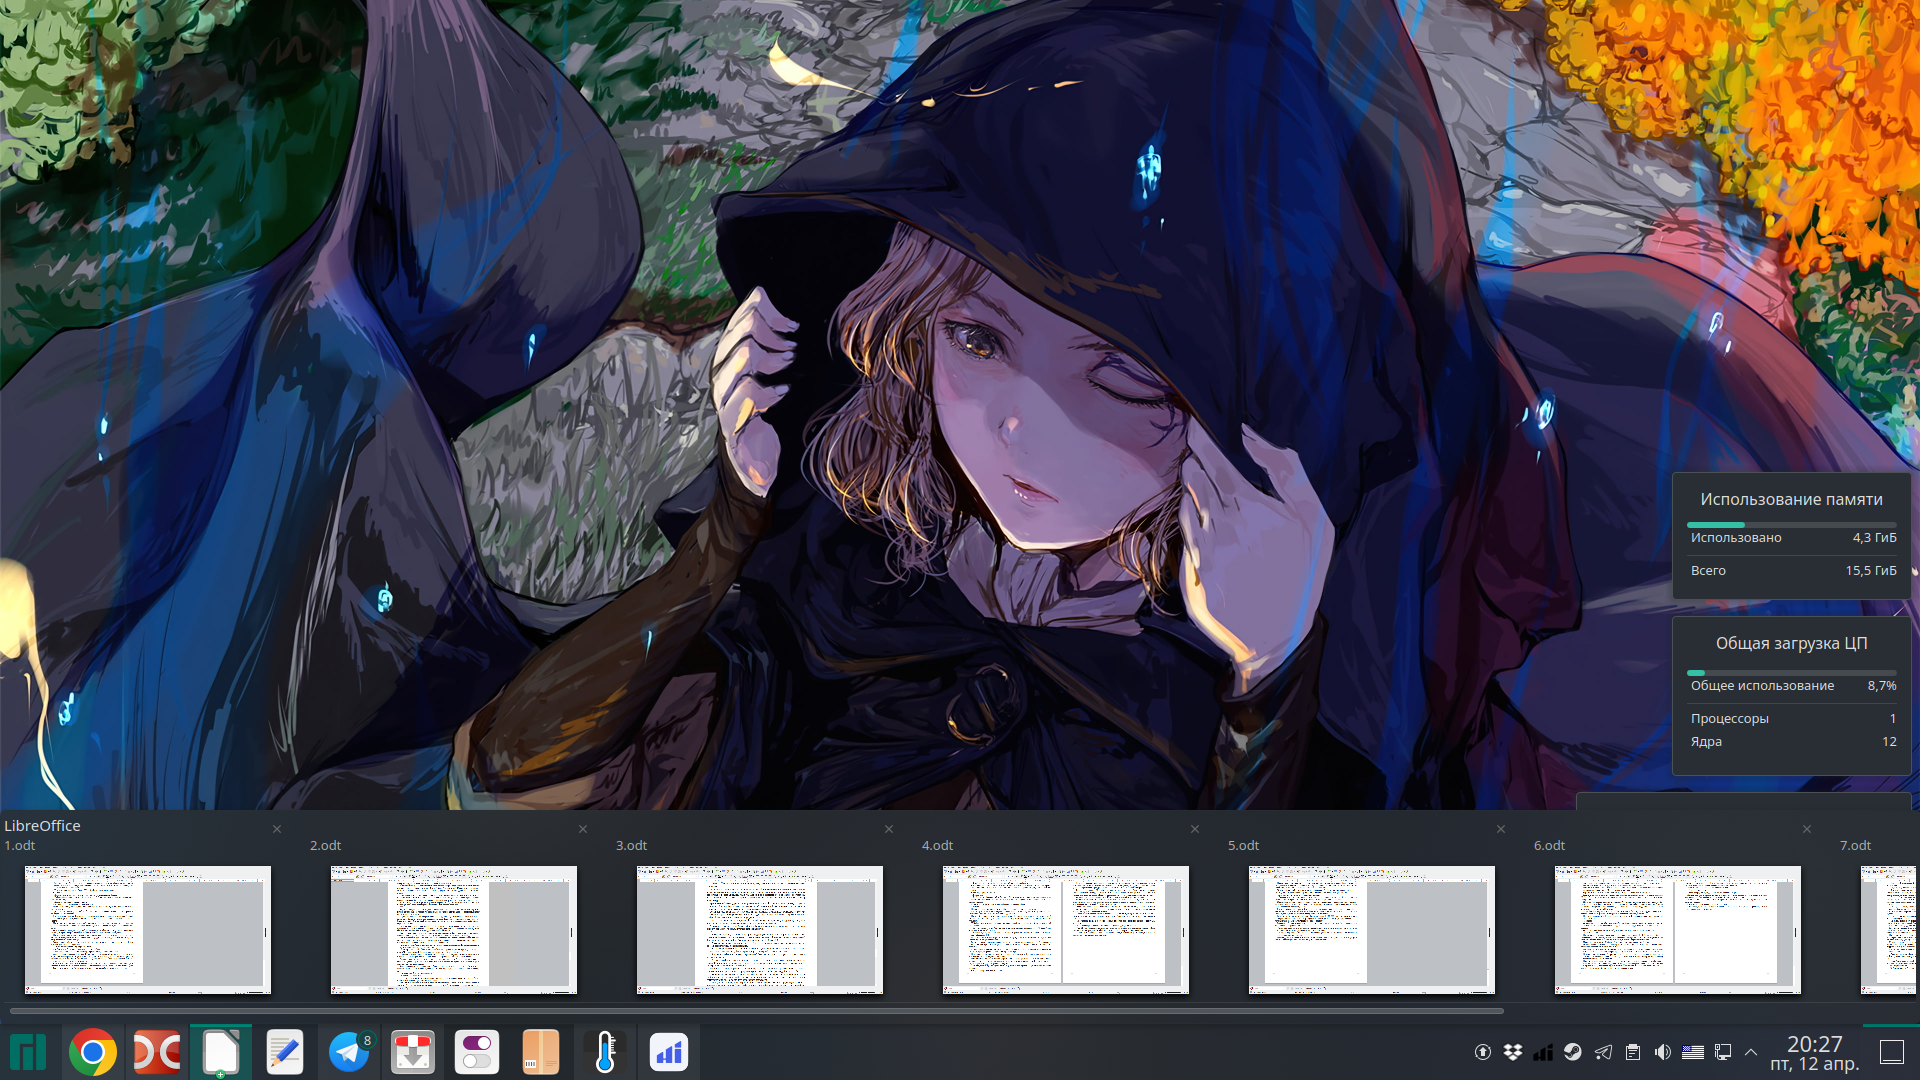Close the 2.odt window preview
This screenshot has width=1920, height=1080.
click(x=583, y=829)
